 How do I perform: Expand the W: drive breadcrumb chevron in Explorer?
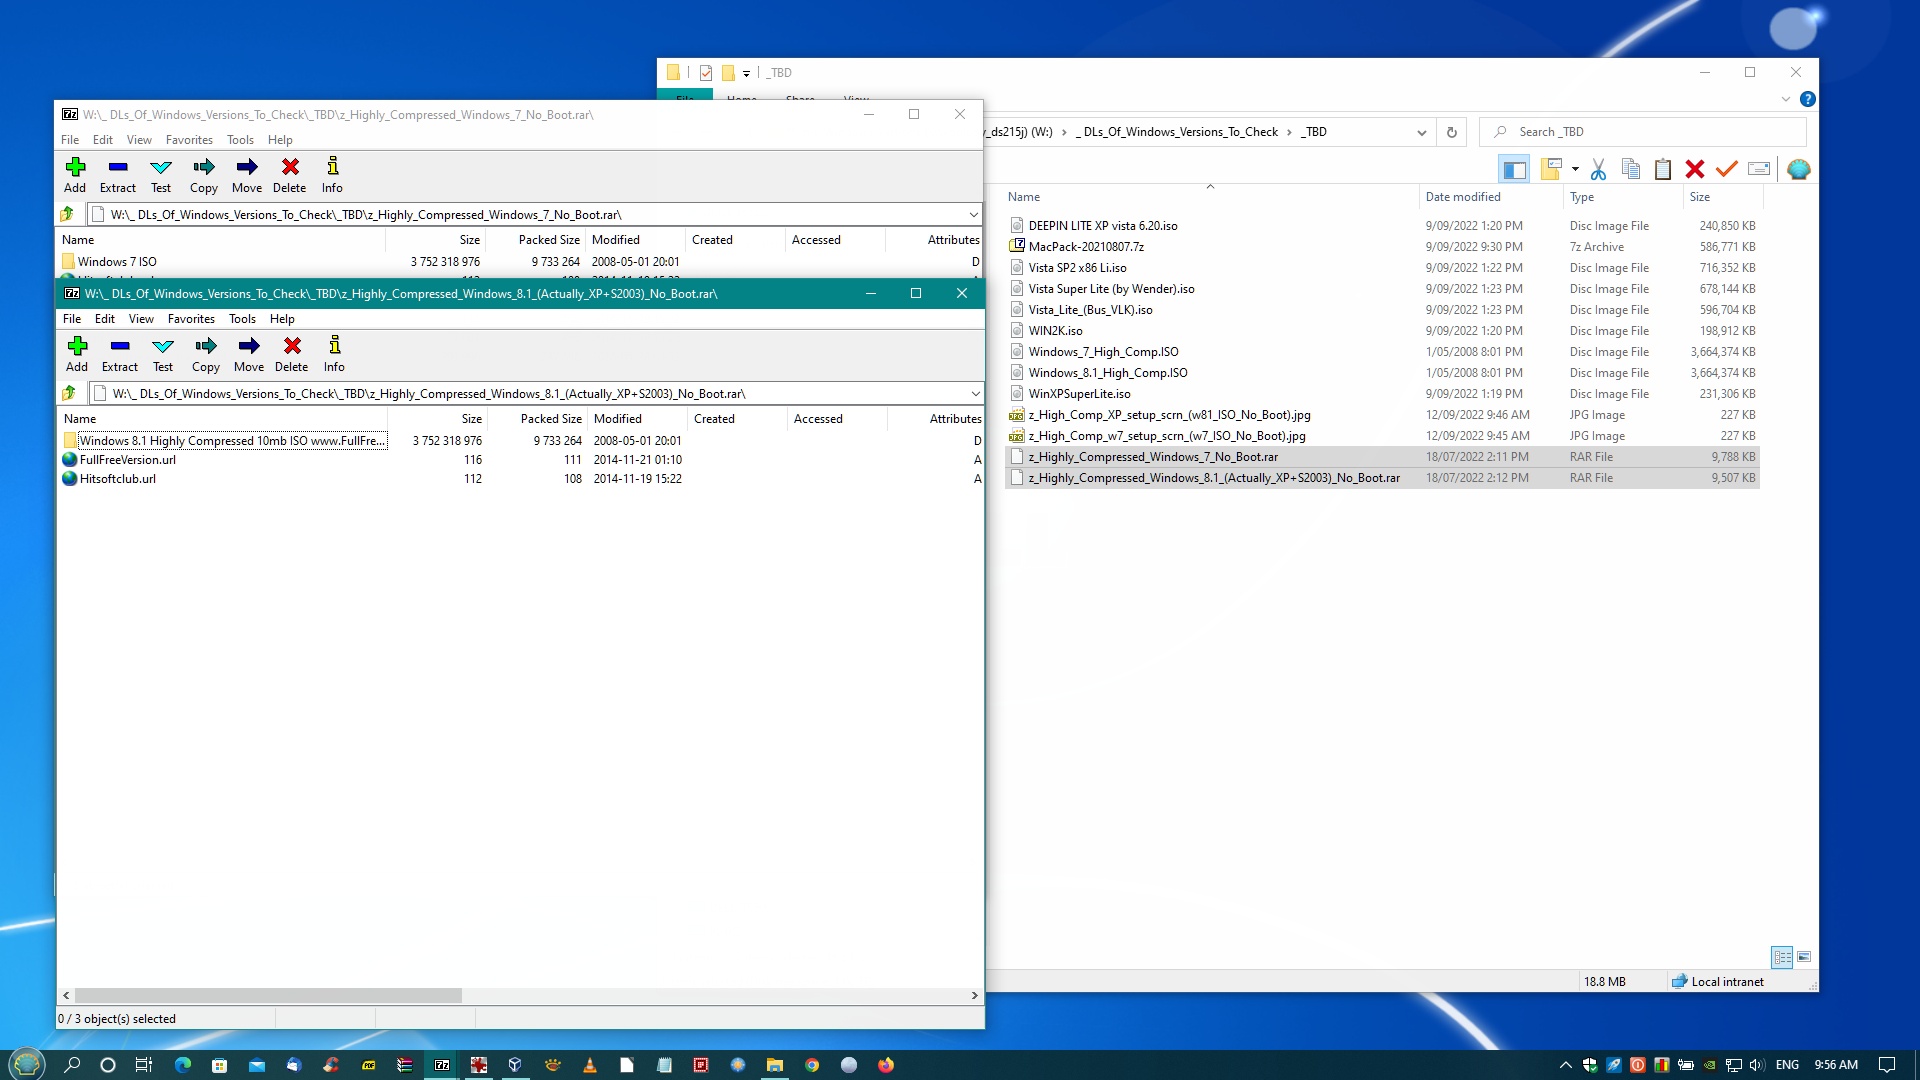(x=1064, y=132)
